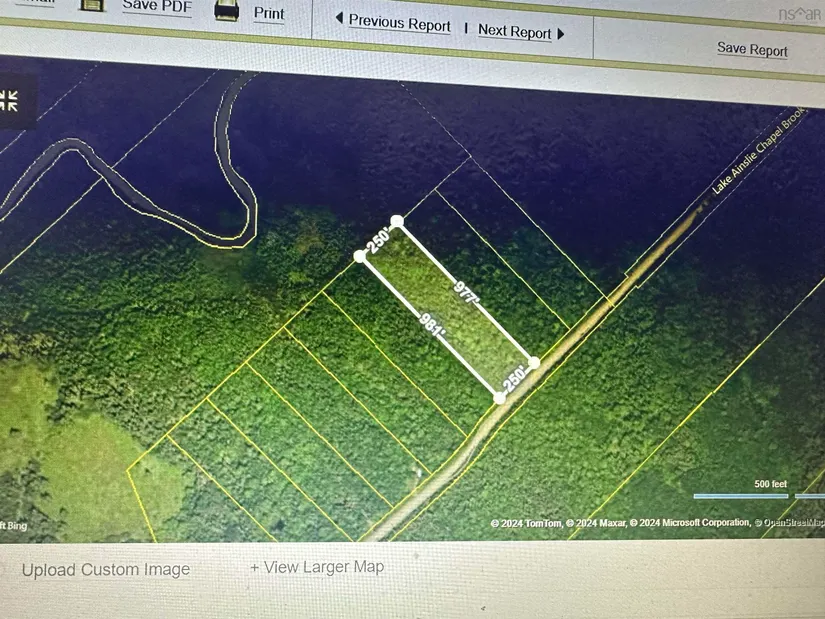Click the right arrow after Next Report
Viewport: 825px width, 619px height.
[561, 33]
